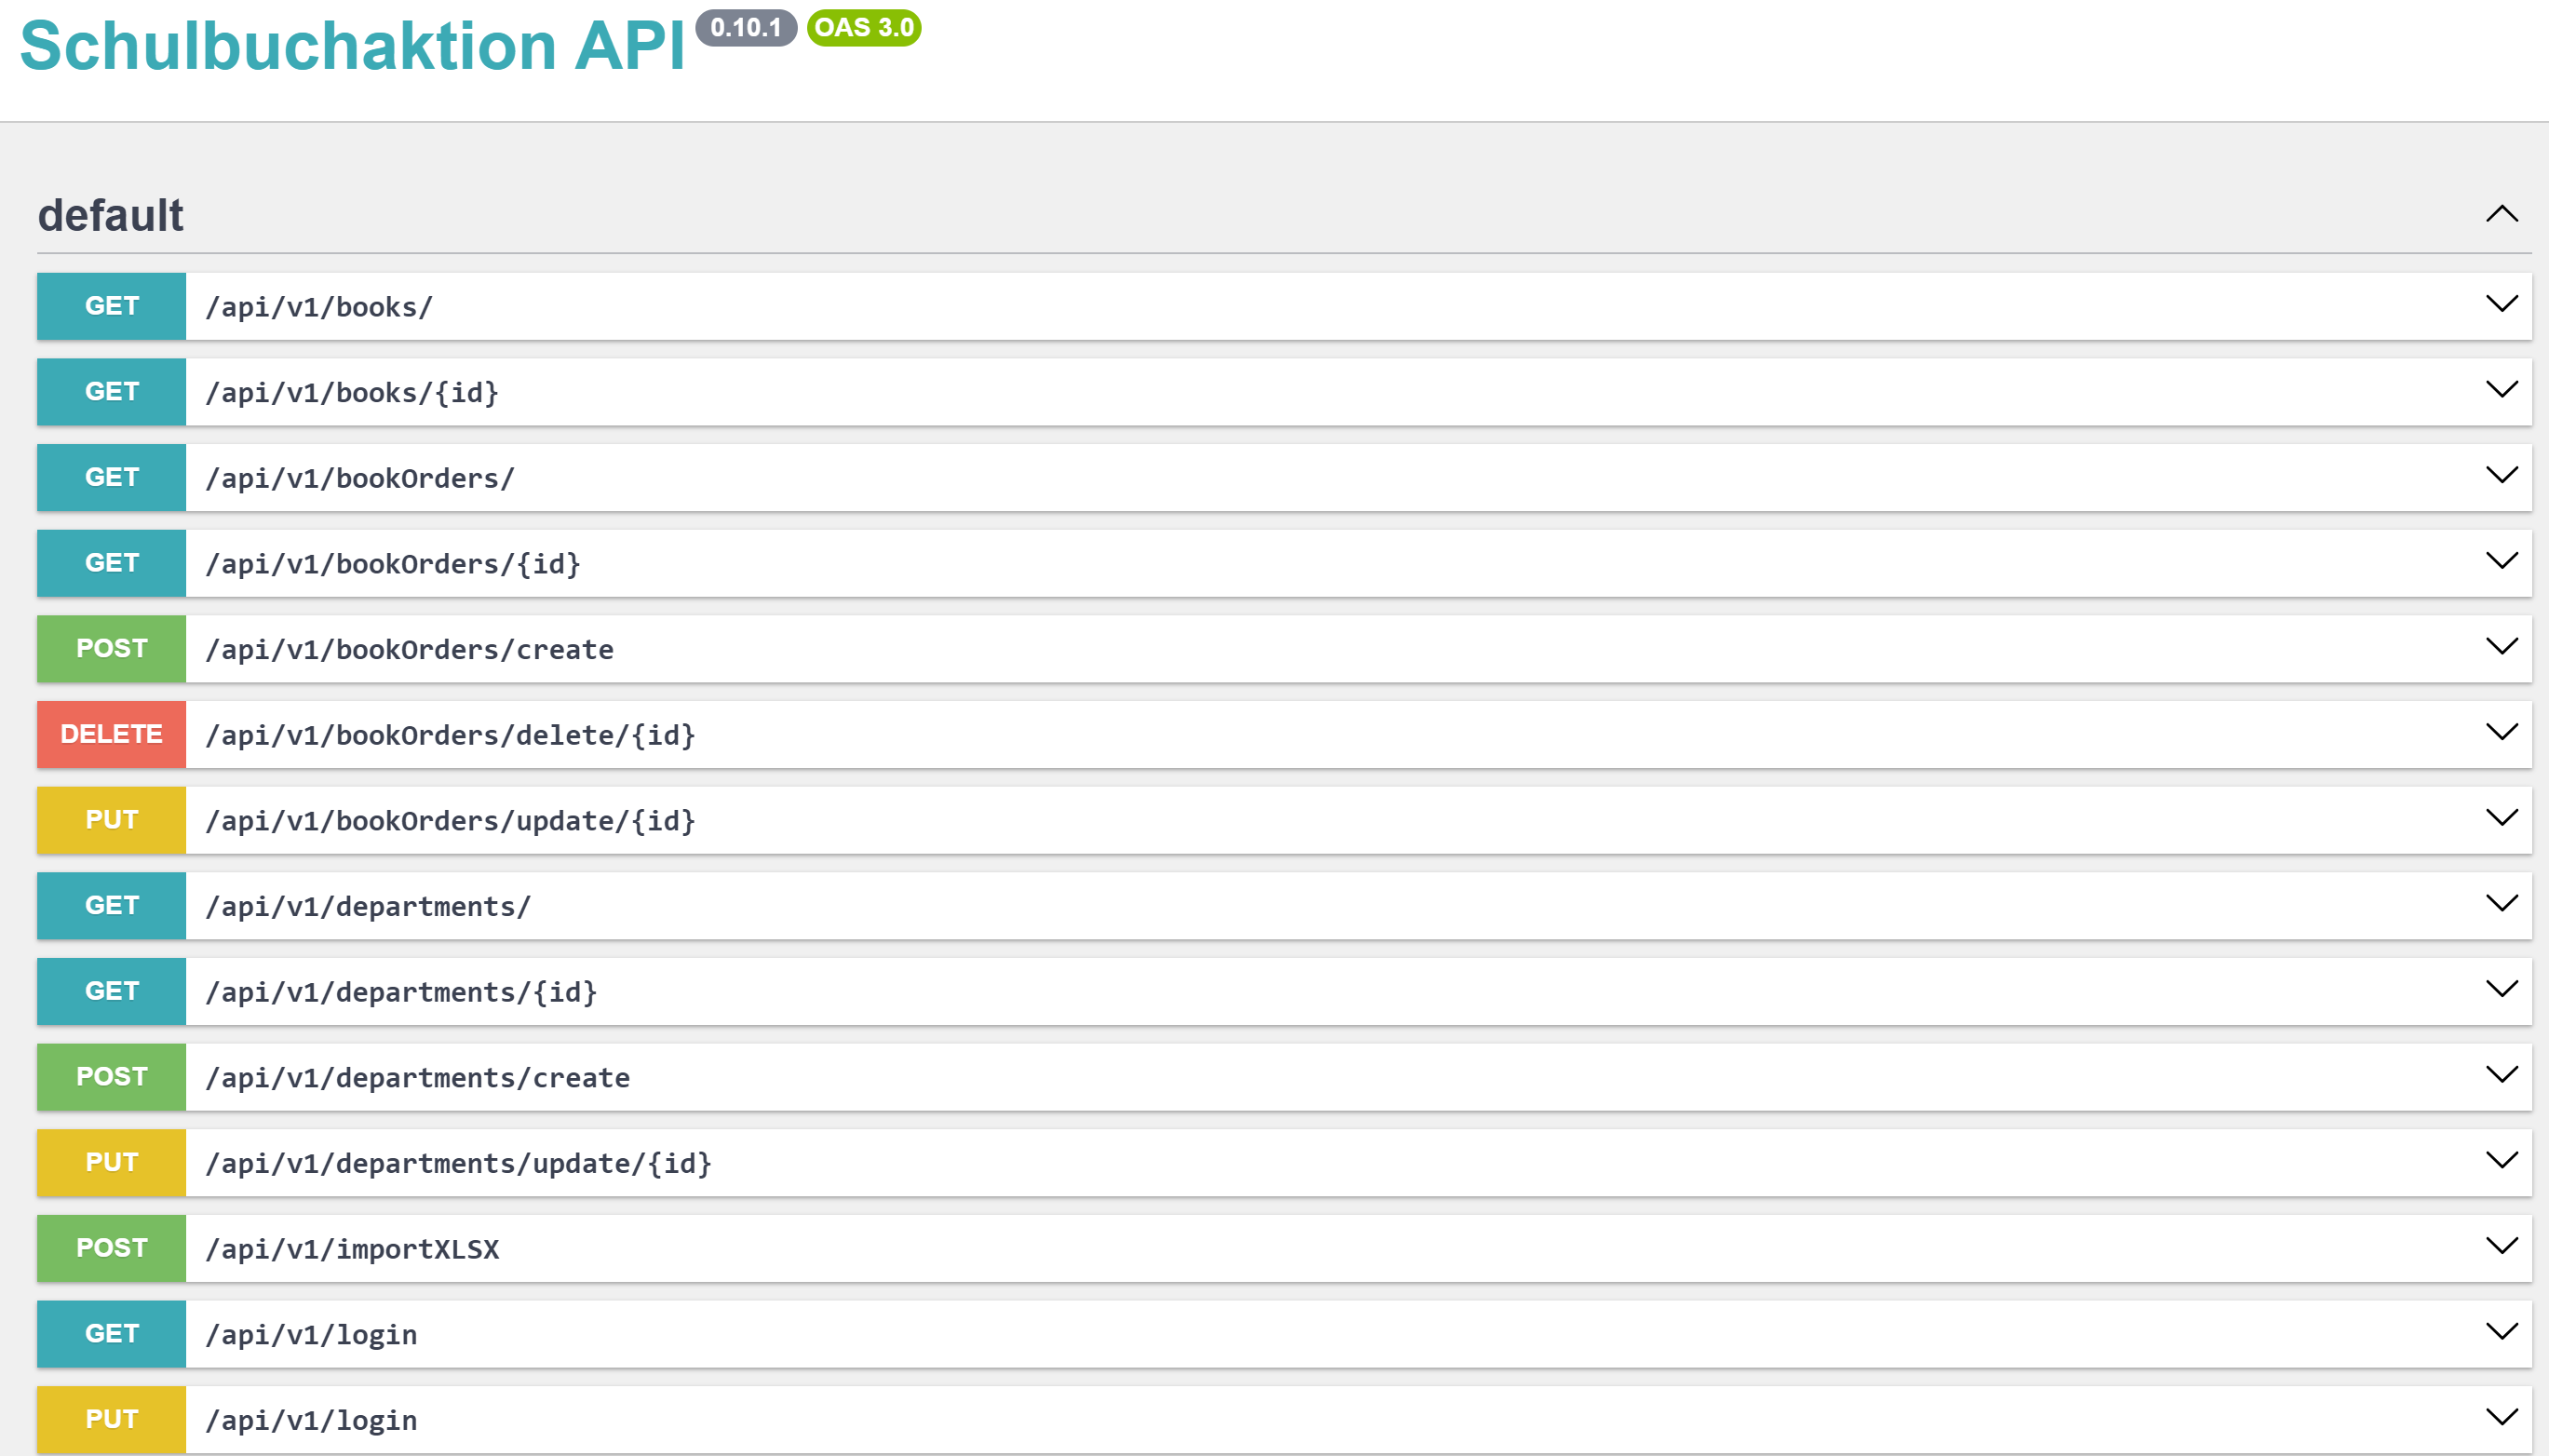Open the /api/v1/bookOrders/create endpoint path
This screenshot has height=1456, width=2549.
tap(410, 650)
